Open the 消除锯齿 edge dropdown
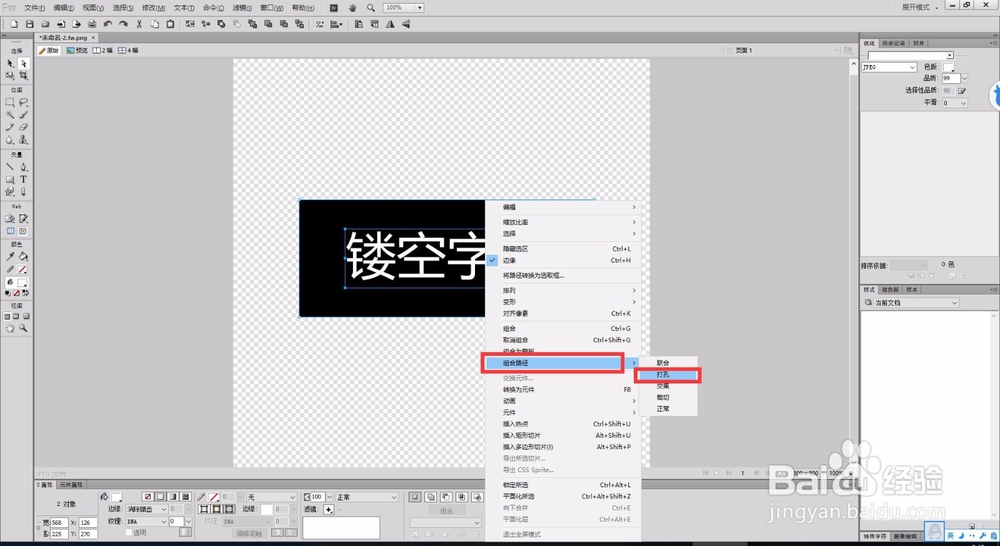Viewport: 1000px width, 546px height. pyautogui.click(x=146, y=509)
